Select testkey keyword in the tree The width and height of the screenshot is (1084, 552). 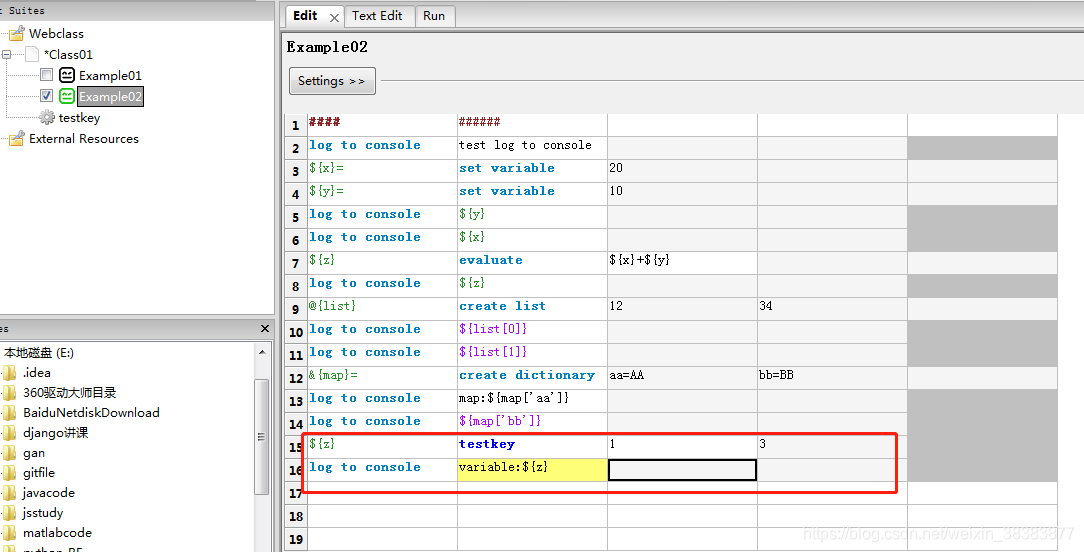click(80, 118)
